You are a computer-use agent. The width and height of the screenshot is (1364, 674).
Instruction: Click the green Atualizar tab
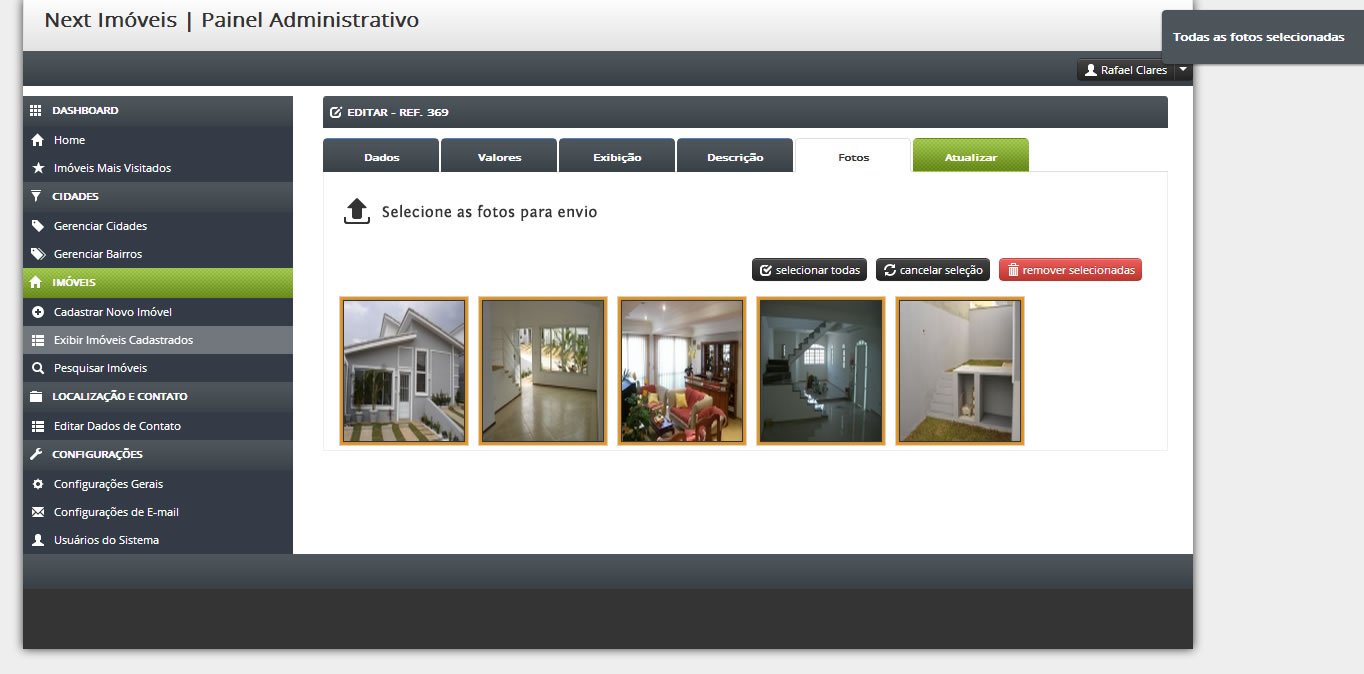[x=971, y=156]
